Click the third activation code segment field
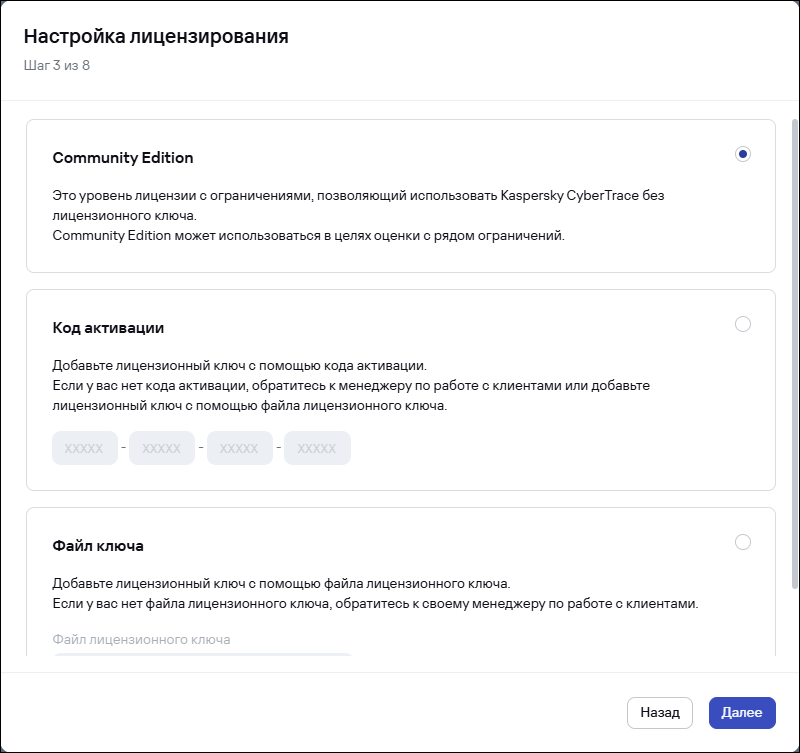This screenshot has width=800, height=753. click(x=239, y=449)
